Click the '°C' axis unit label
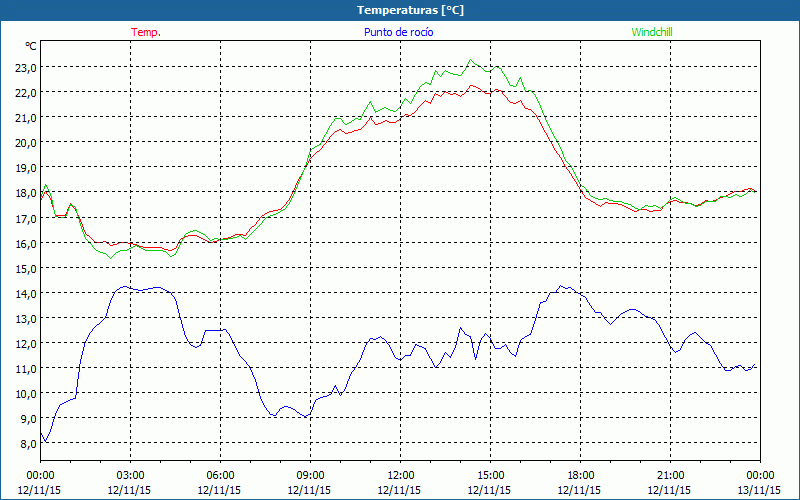This screenshot has width=800, height=500. pos(31,46)
